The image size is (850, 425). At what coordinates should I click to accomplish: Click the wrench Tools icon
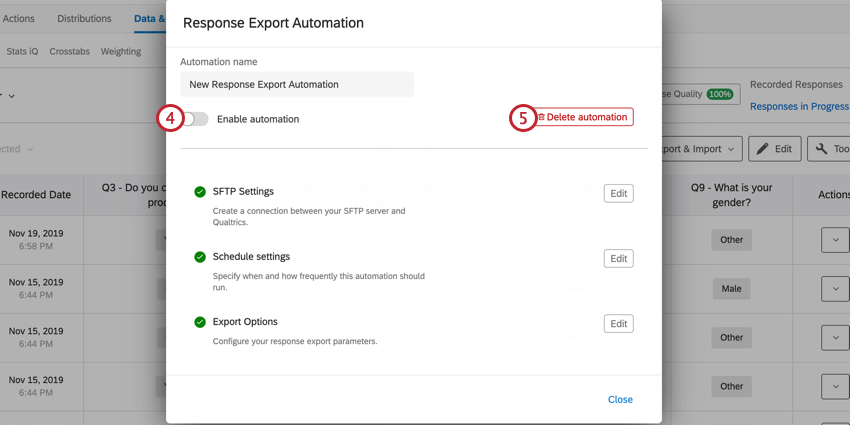821,149
